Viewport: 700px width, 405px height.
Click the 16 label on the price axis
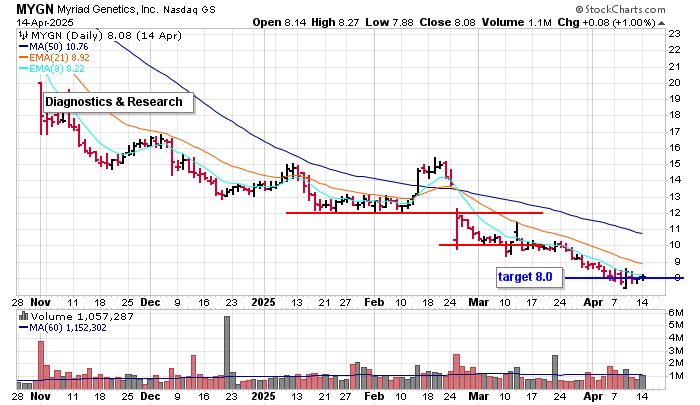(675, 148)
